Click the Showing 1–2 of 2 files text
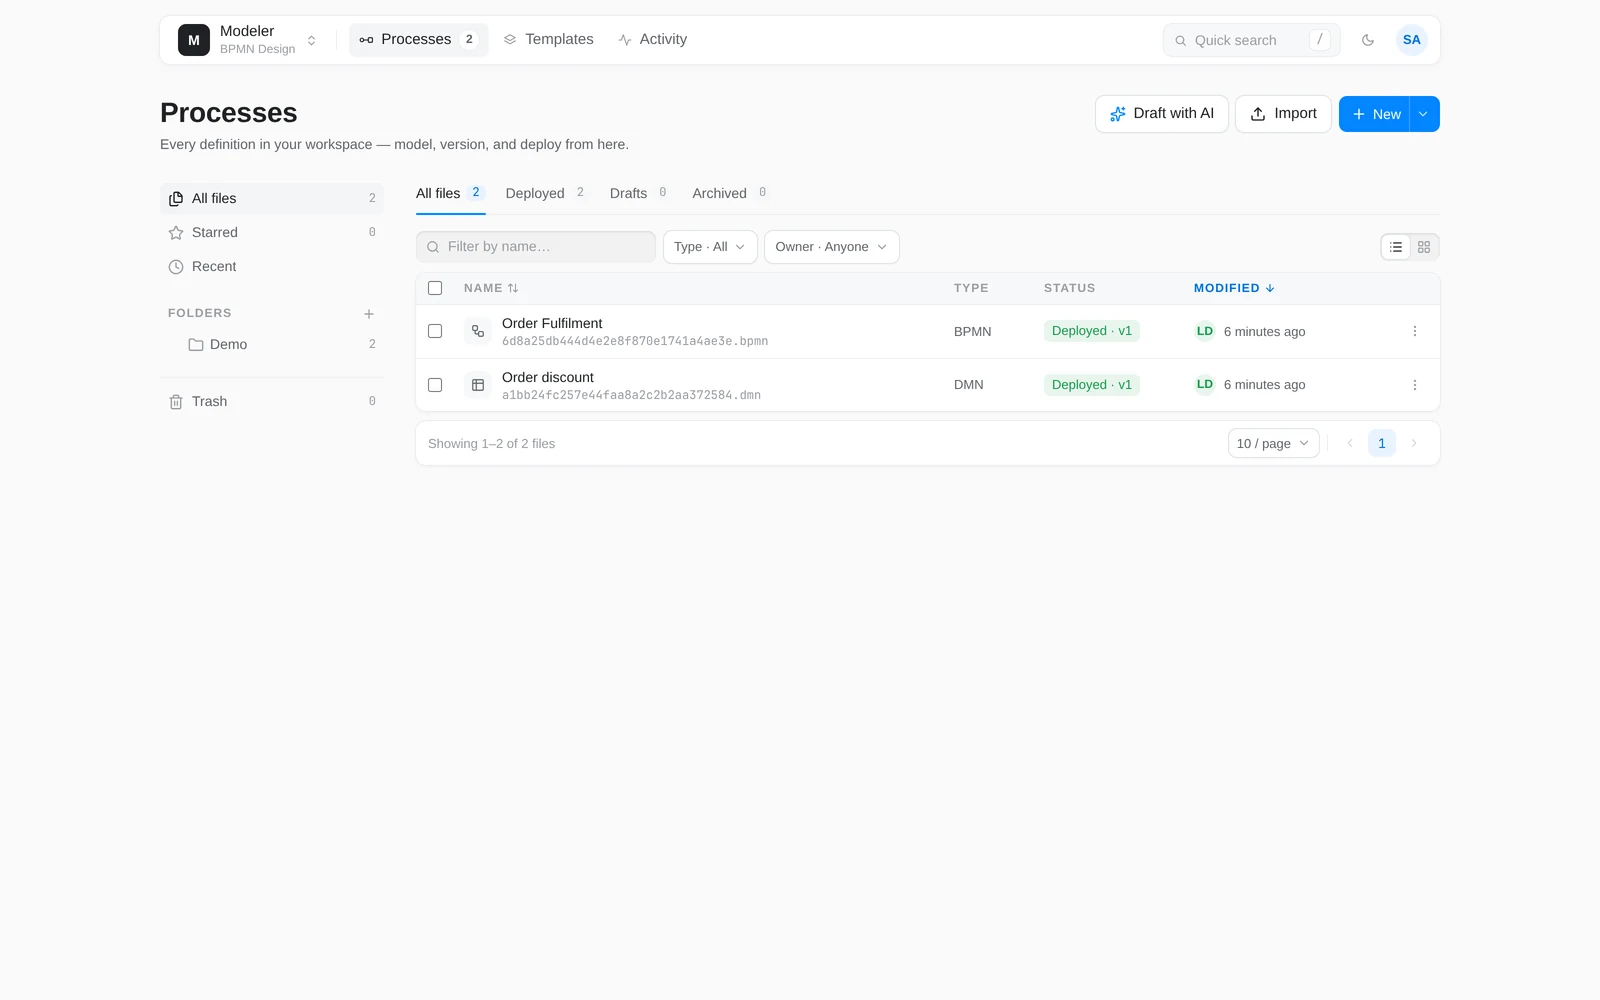Screen dimensions: 1600x1000 (x=491, y=443)
